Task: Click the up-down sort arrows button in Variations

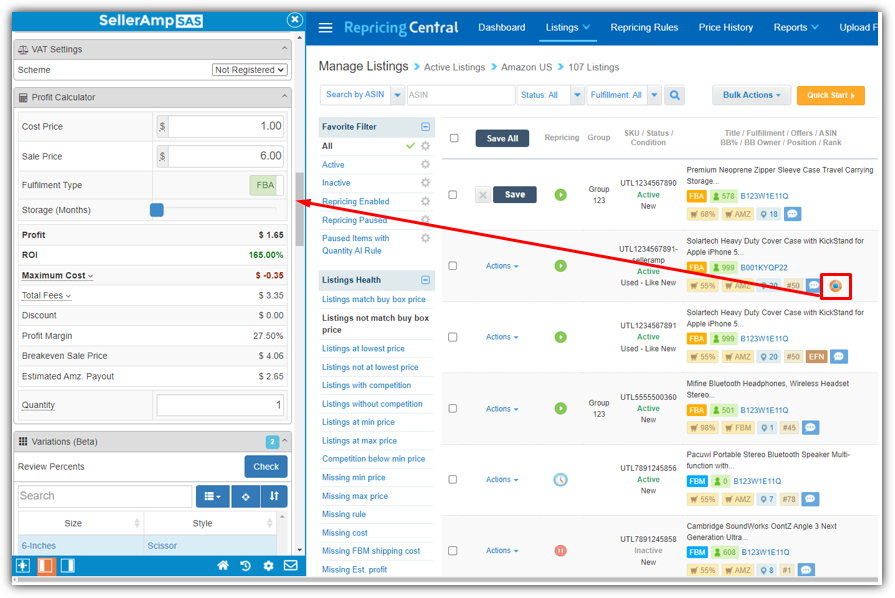Action: coord(274,496)
